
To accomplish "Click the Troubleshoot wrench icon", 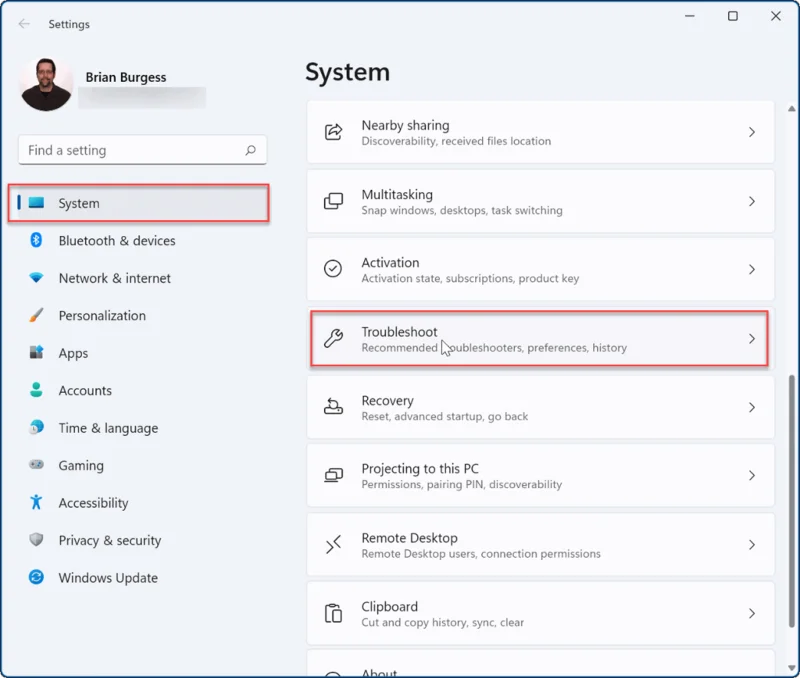I will click(333, 338).
